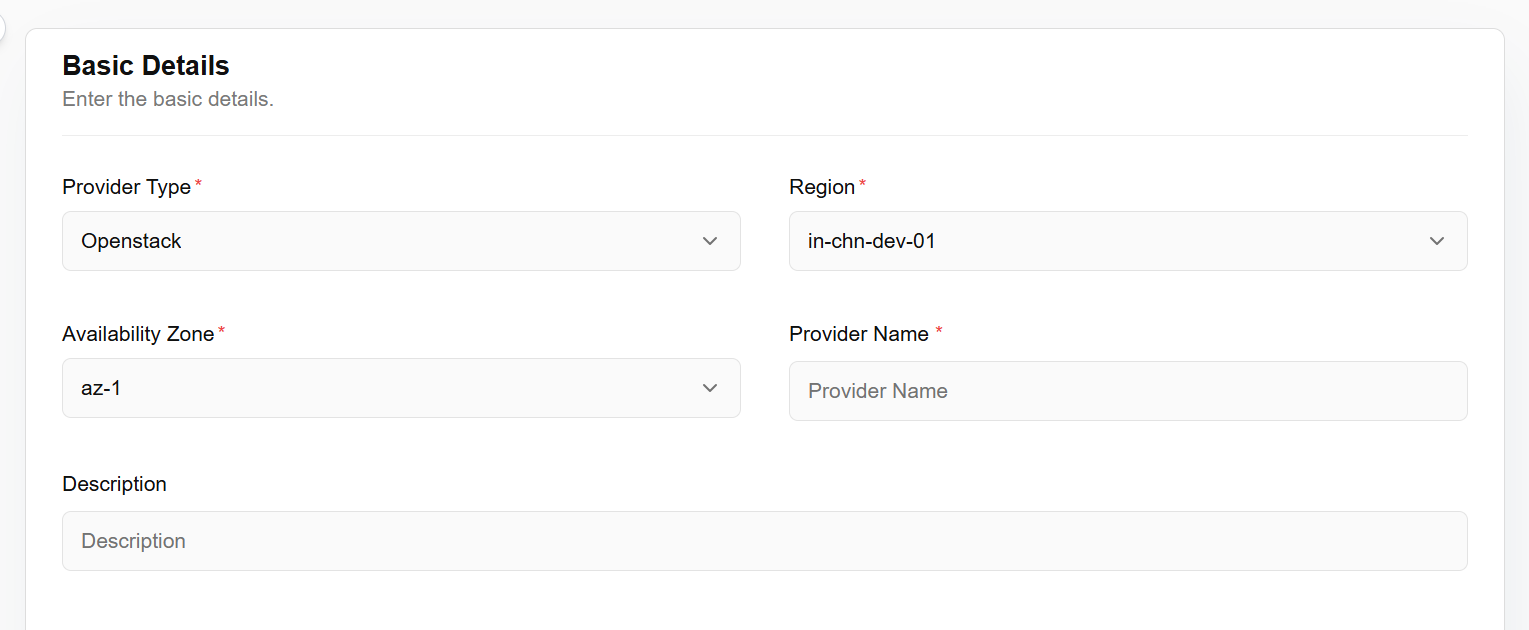Focus the Provider Name text field
The width and height of the screenshot is (1529, 630).
click(x=1128, y=391)
